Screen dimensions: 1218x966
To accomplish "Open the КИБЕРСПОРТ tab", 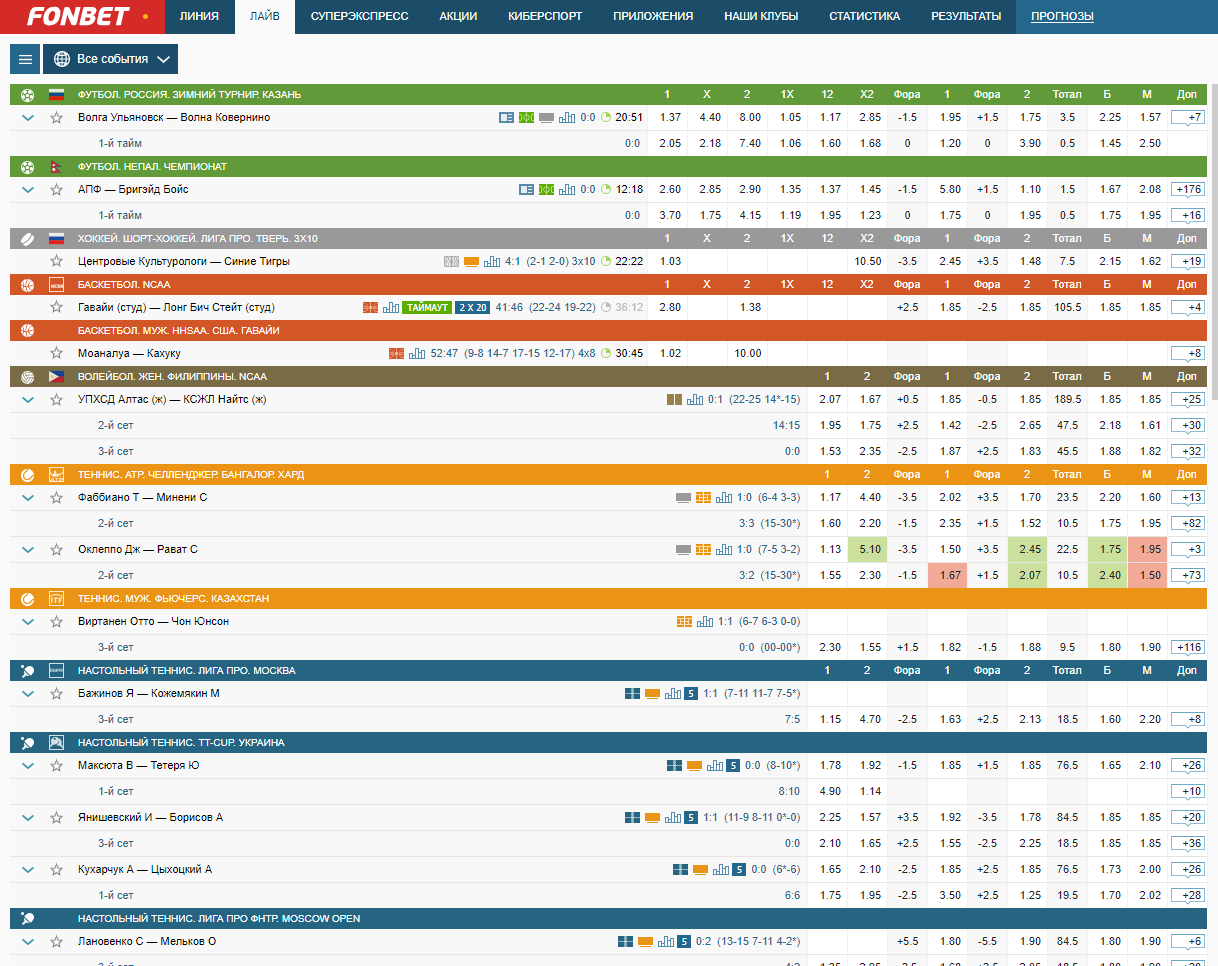I will point(545,16).
